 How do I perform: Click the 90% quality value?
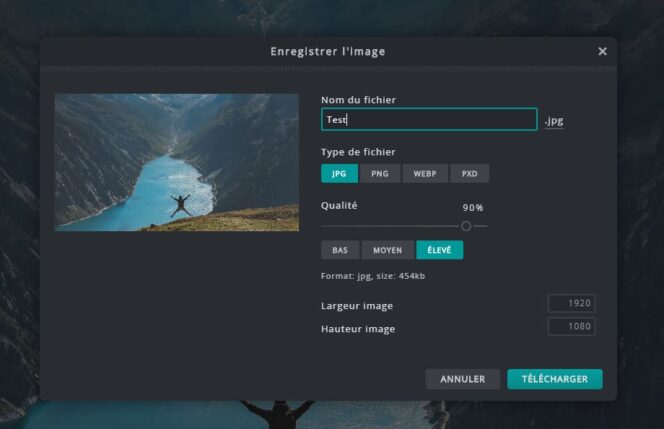click(473, 208)
